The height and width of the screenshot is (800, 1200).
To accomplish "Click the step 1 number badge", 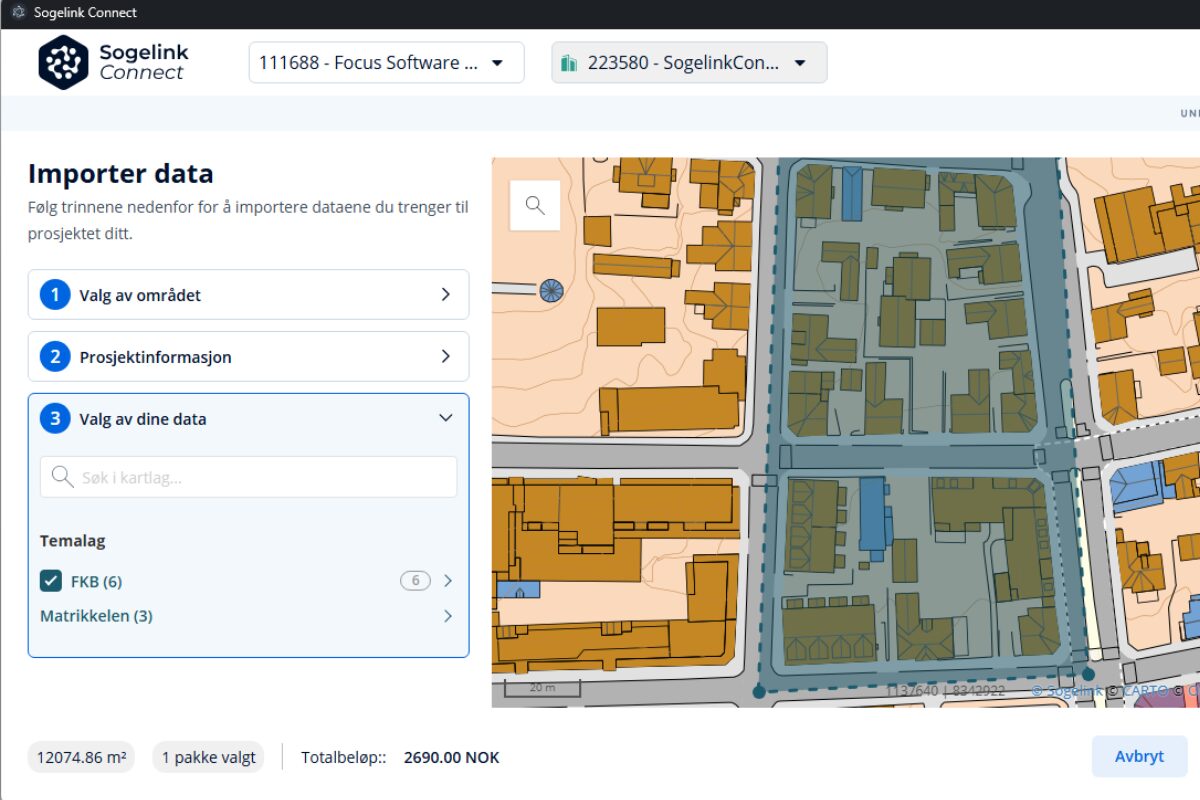I will [55, 295].
